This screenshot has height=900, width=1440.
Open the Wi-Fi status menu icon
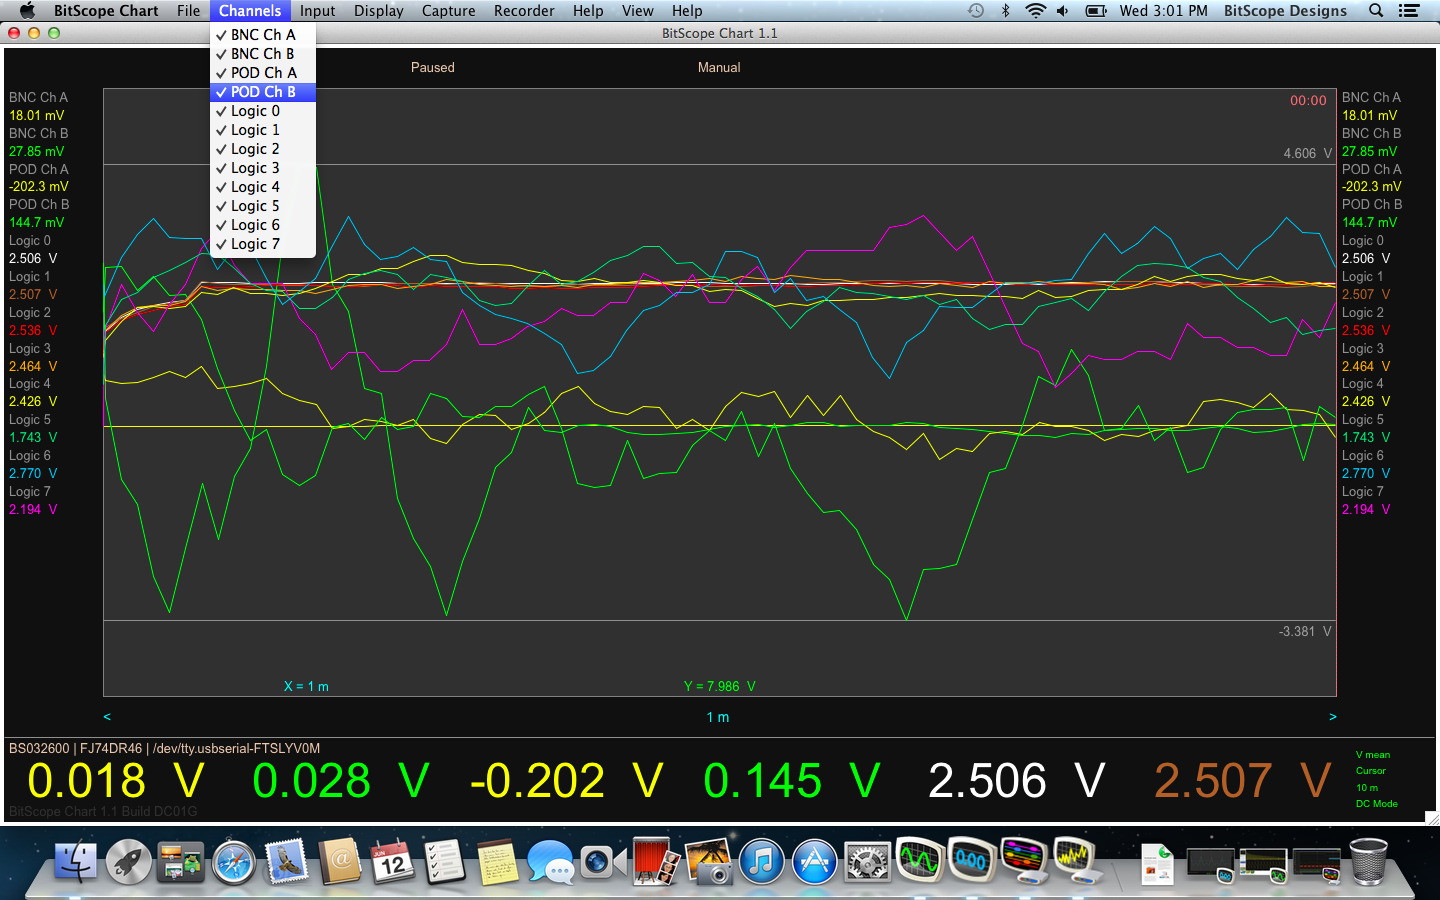(x=1035, y=11)
